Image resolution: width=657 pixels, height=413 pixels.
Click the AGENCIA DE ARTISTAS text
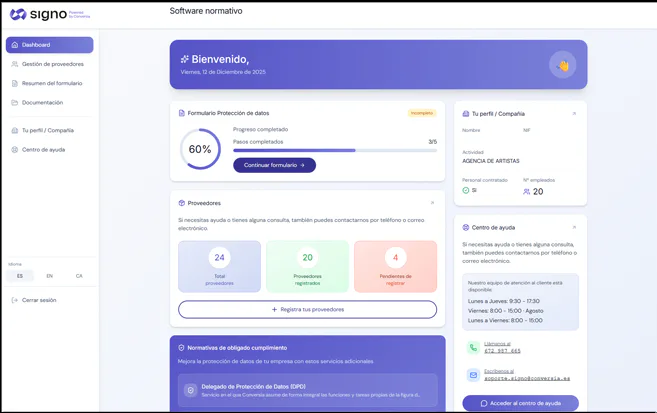491,161
